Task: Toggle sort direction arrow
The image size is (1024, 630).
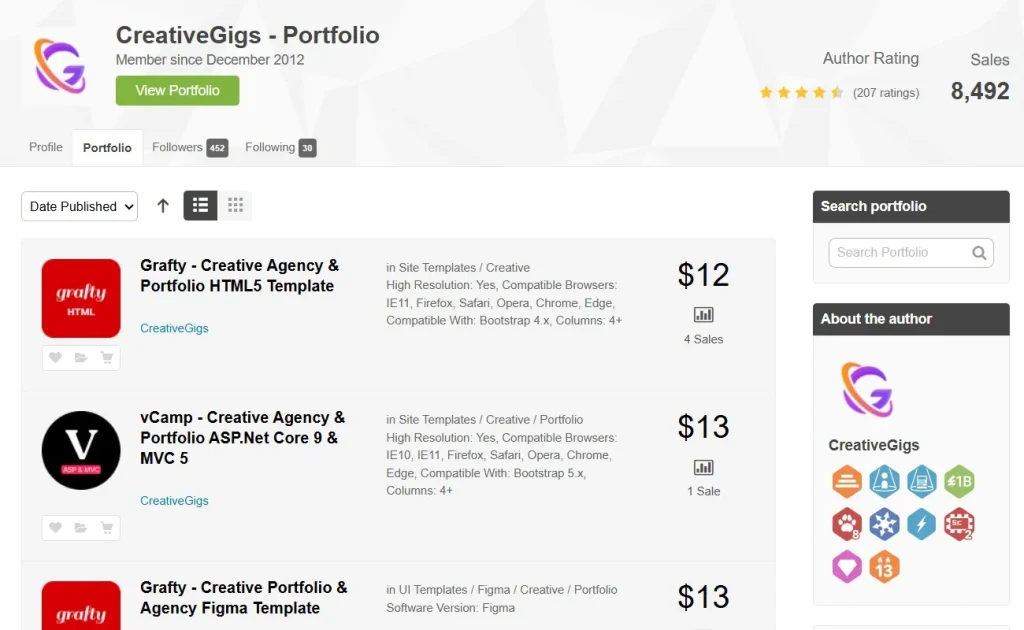Action: [163, 206]
